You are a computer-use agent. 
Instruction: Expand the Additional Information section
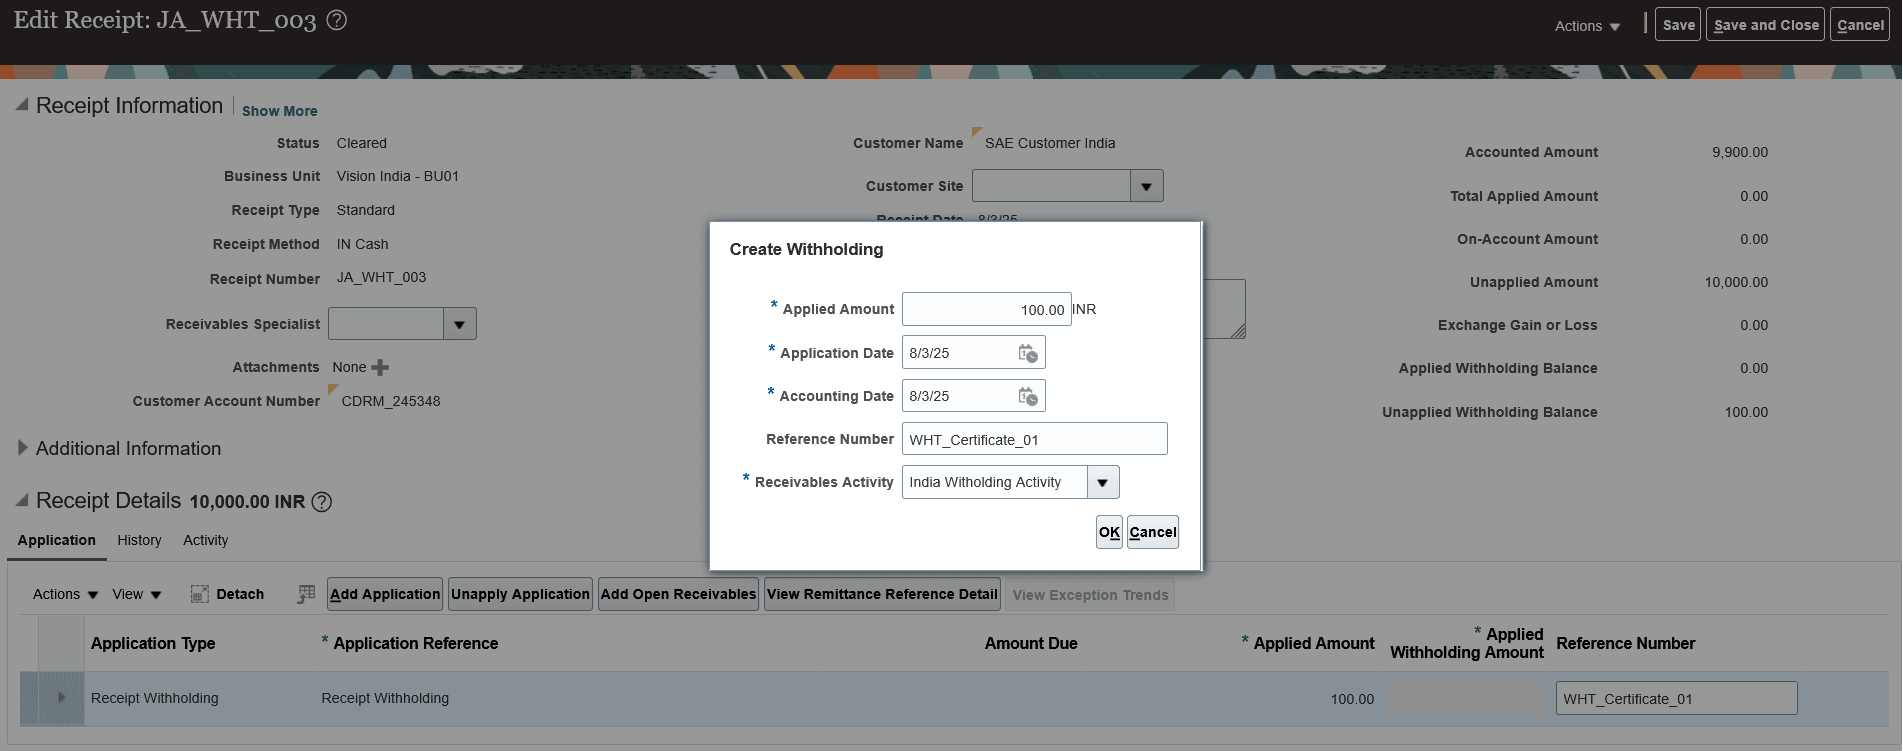pos(22,448)
